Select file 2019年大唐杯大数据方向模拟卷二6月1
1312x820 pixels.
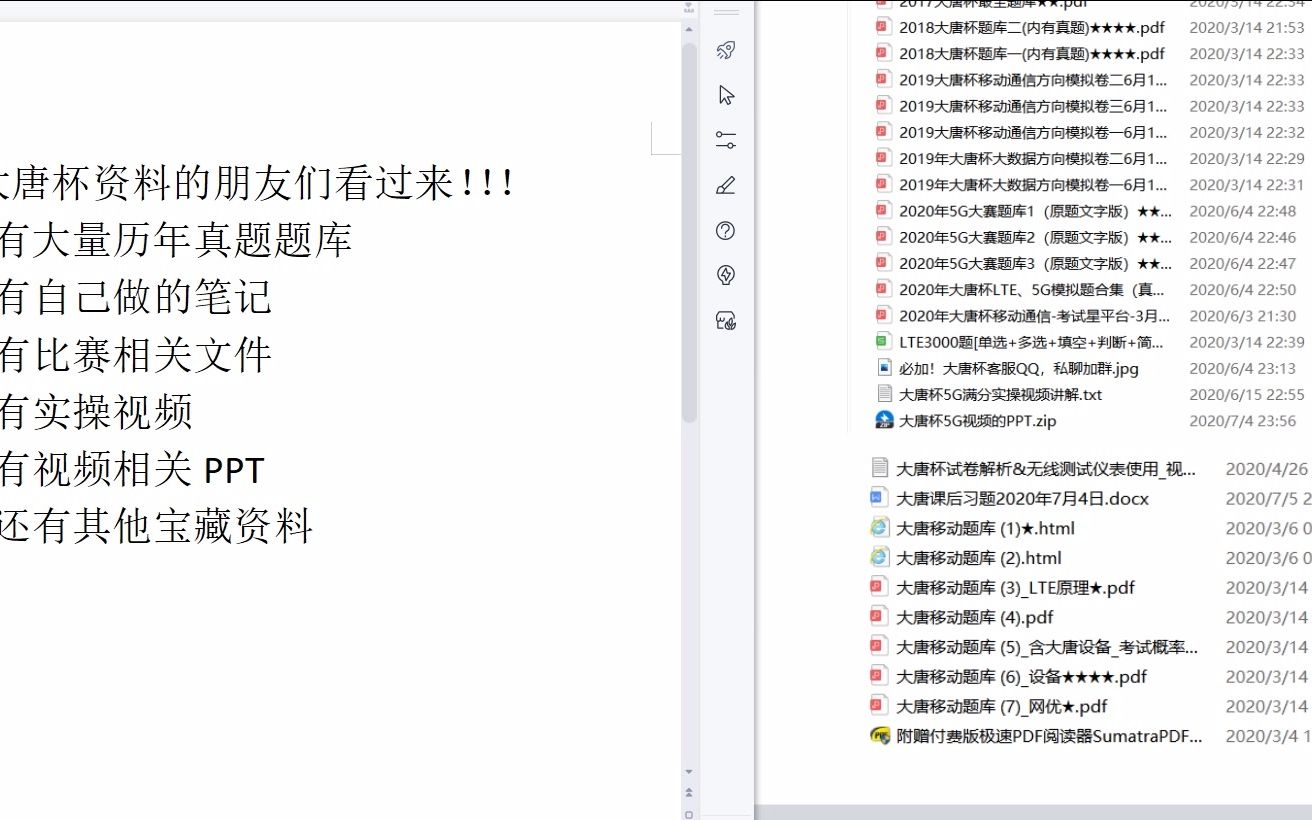(1033, 158)
